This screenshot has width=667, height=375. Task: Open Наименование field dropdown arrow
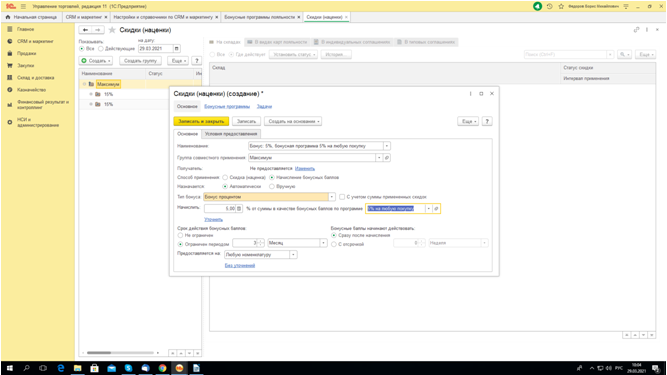tap(387, 146)
